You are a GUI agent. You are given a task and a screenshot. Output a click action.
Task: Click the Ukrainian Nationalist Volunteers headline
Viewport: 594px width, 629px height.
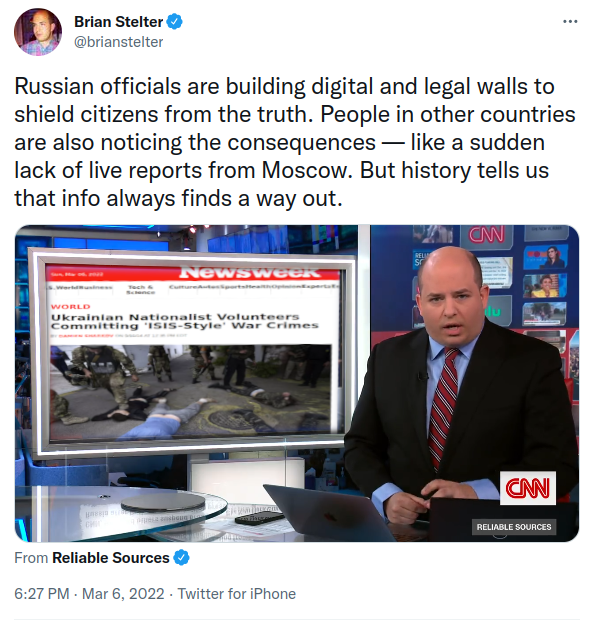pyautogui.click(x=184, y=321)
